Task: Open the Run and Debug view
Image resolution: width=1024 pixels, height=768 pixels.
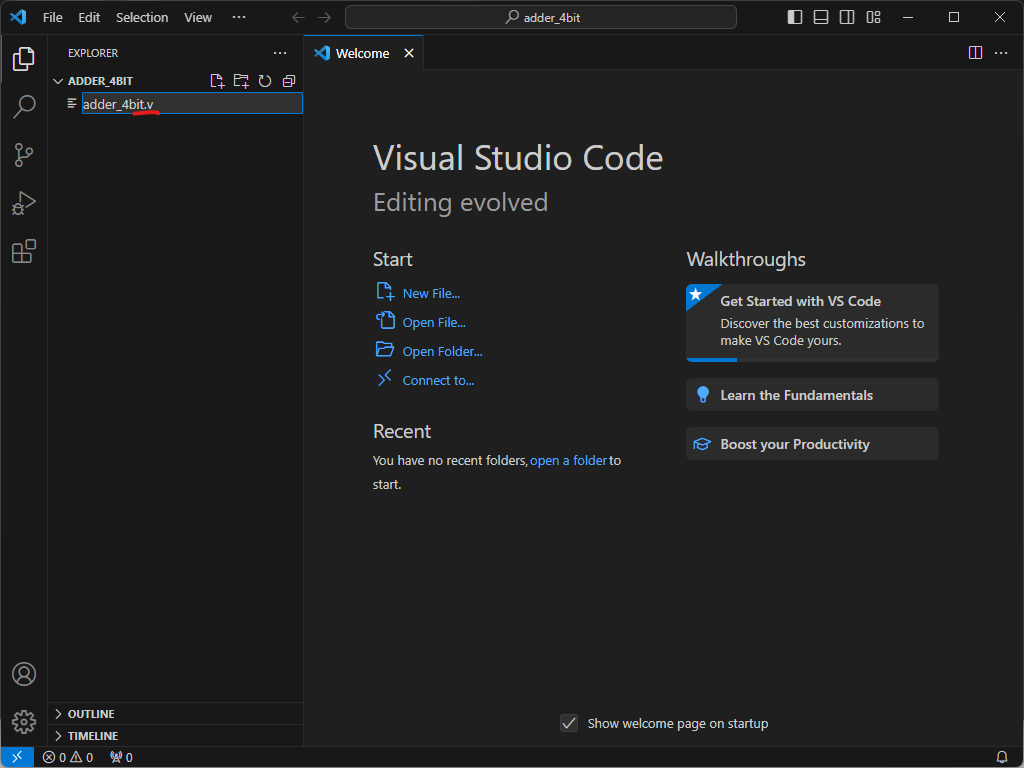Action: (24, 203)
